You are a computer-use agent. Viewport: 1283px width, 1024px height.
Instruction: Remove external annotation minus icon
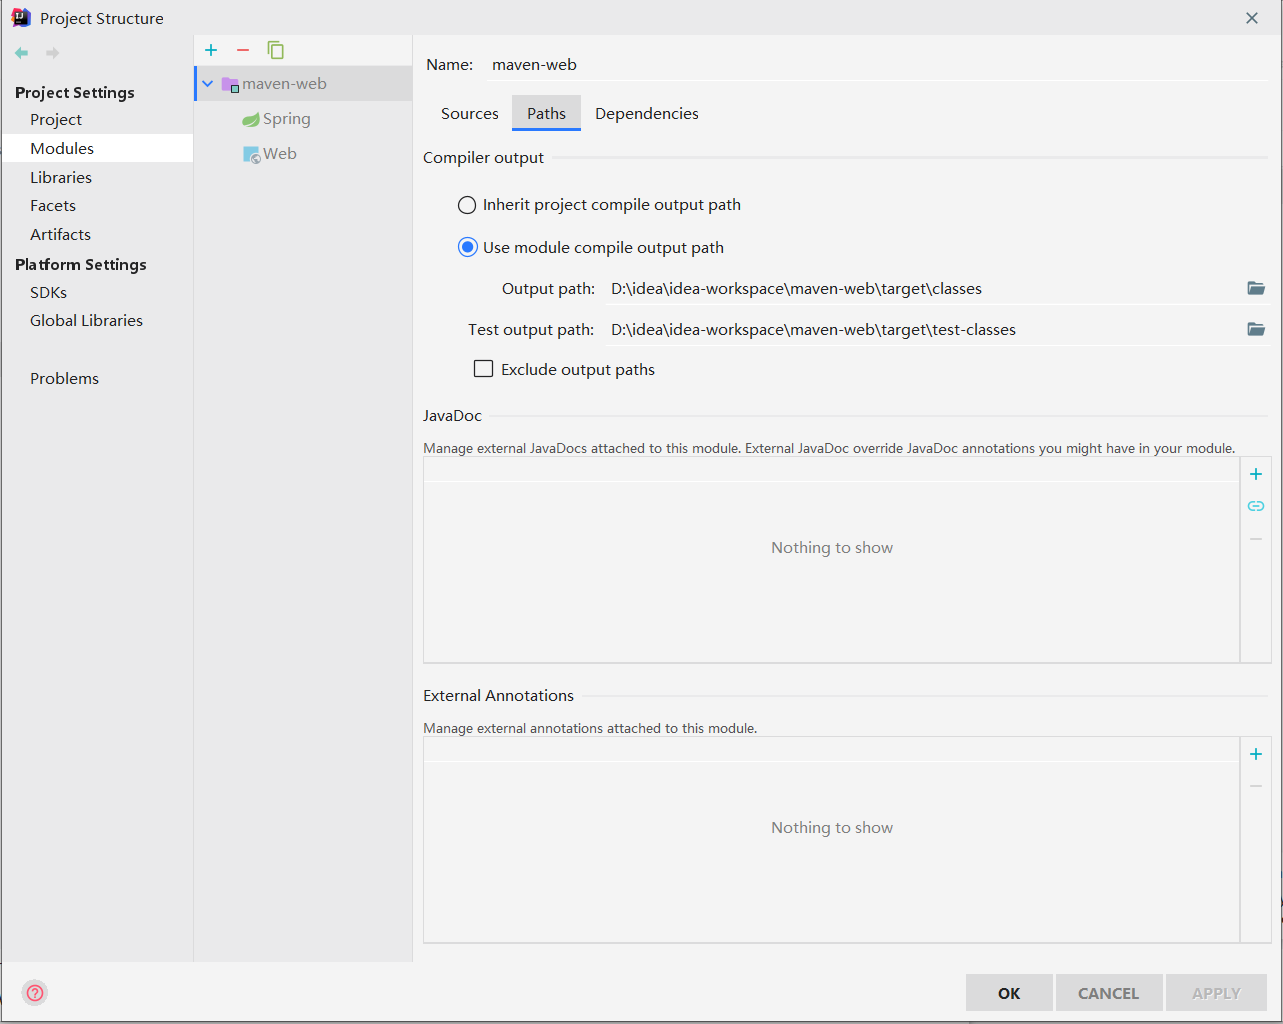tap(1256, 786)
